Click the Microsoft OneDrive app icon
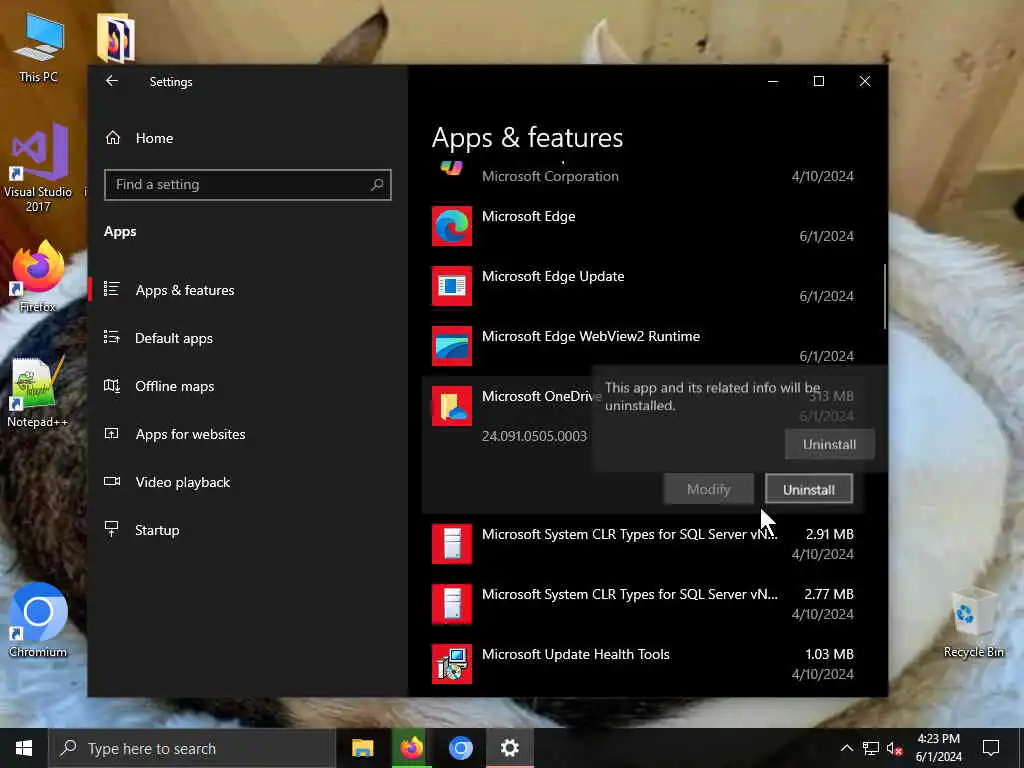The image size is (1024, 768). click(x=452, y=406)
